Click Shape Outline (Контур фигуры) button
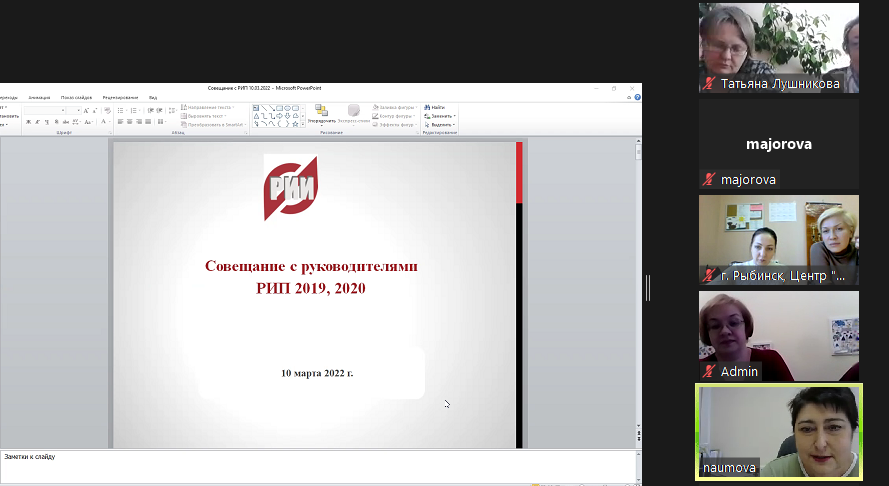Viewport: 889px width, 486px height. [393, 116]
